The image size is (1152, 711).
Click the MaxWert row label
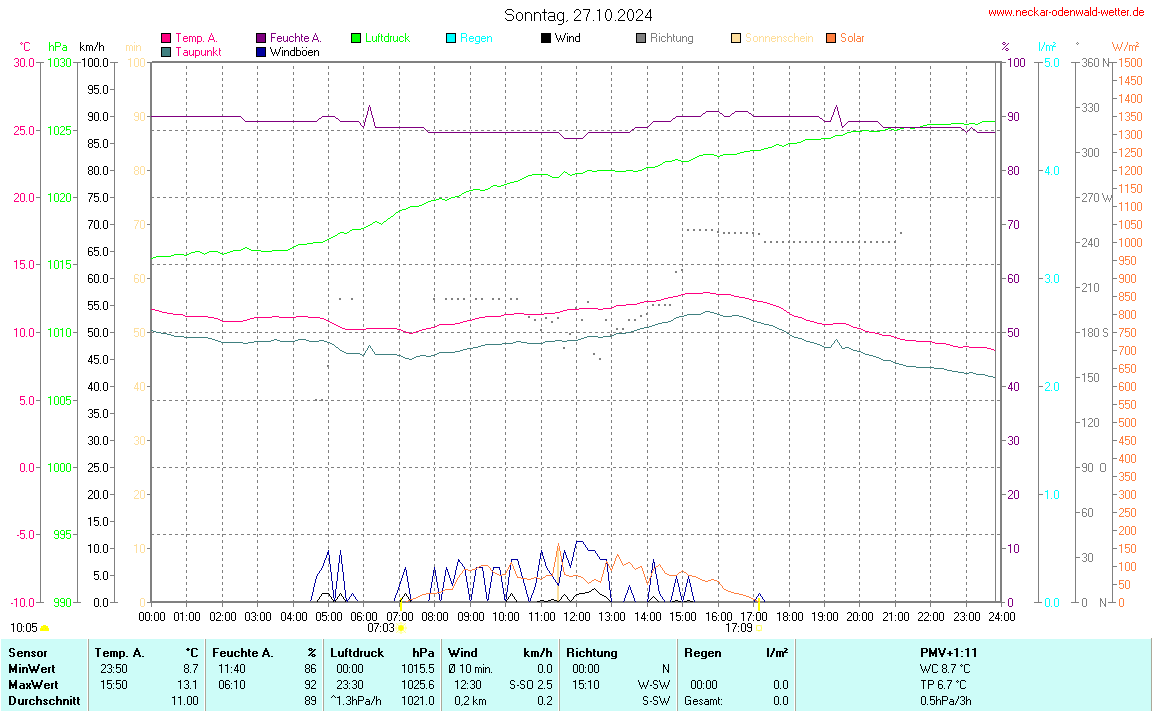(x=32, y=684)
